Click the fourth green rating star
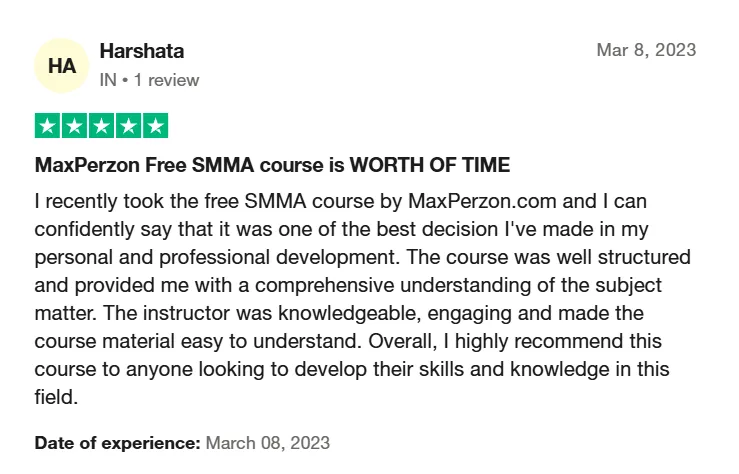Screen dimensions: 739x474 (128, 126)
